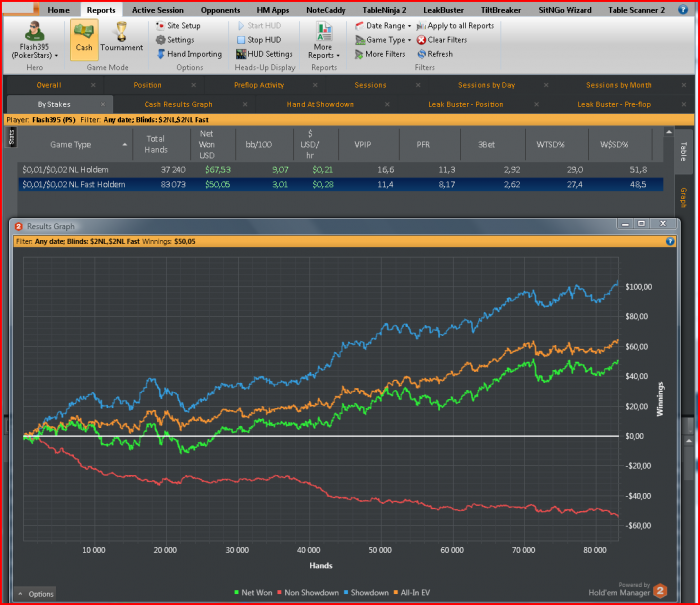This screenshot has height=605, width=700.
Task: Click More Filters funnel icon
Action: pos(359,54)
